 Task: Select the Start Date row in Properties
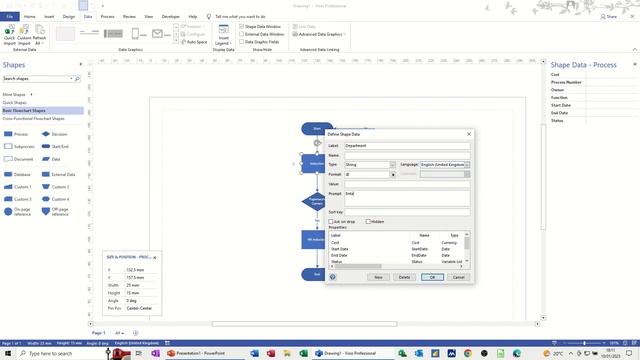[396, 249]
